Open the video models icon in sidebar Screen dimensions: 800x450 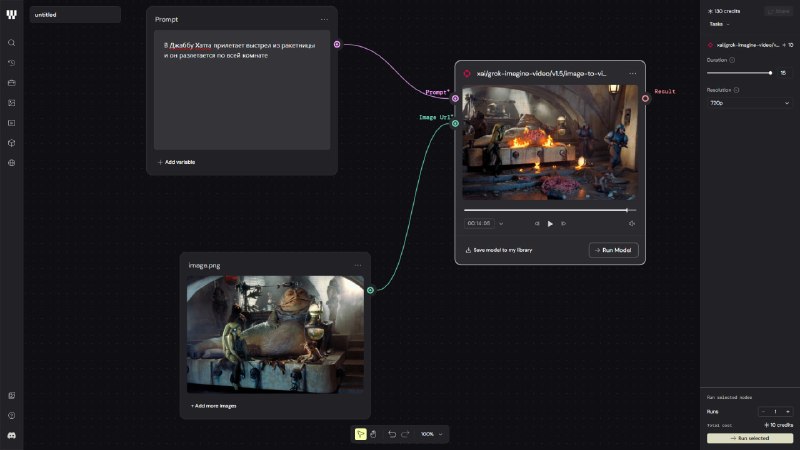click(x=11, y=123)
